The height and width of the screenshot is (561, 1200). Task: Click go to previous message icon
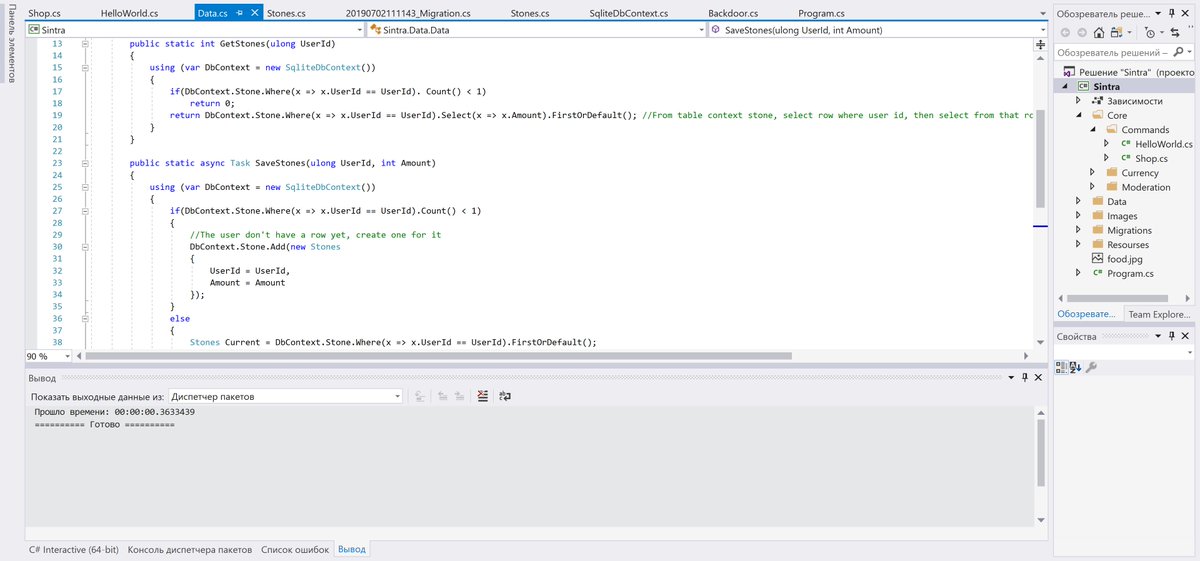coord(442,396)
